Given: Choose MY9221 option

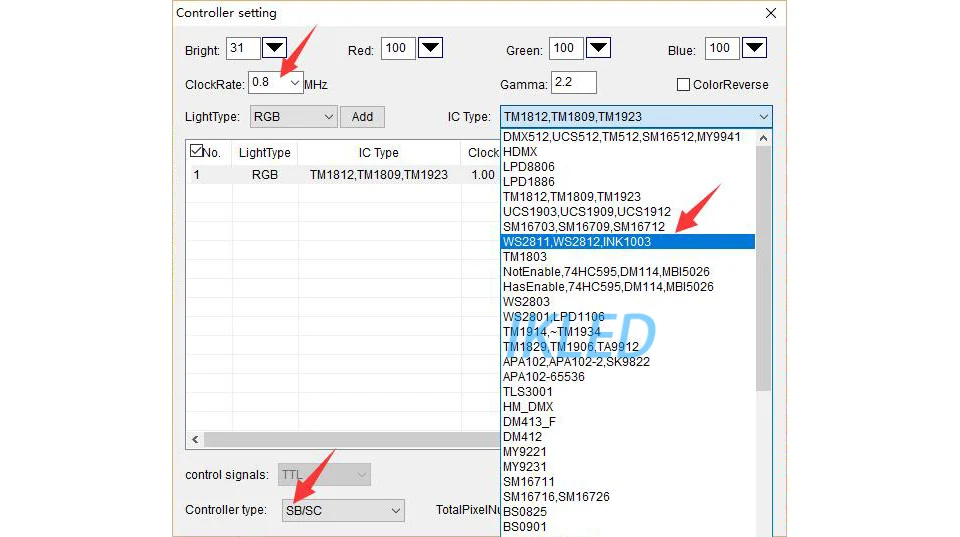Looking at the screenshot, I should click(628, 451).
